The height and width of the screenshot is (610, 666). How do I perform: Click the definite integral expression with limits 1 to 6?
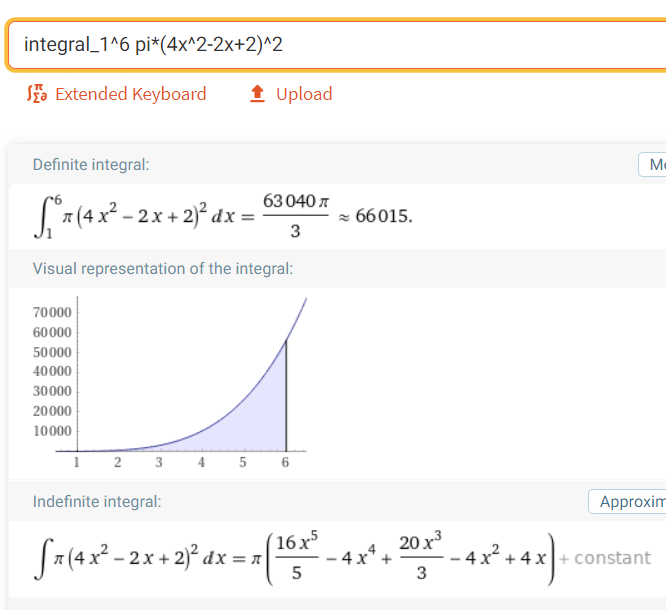pos(134,216)
